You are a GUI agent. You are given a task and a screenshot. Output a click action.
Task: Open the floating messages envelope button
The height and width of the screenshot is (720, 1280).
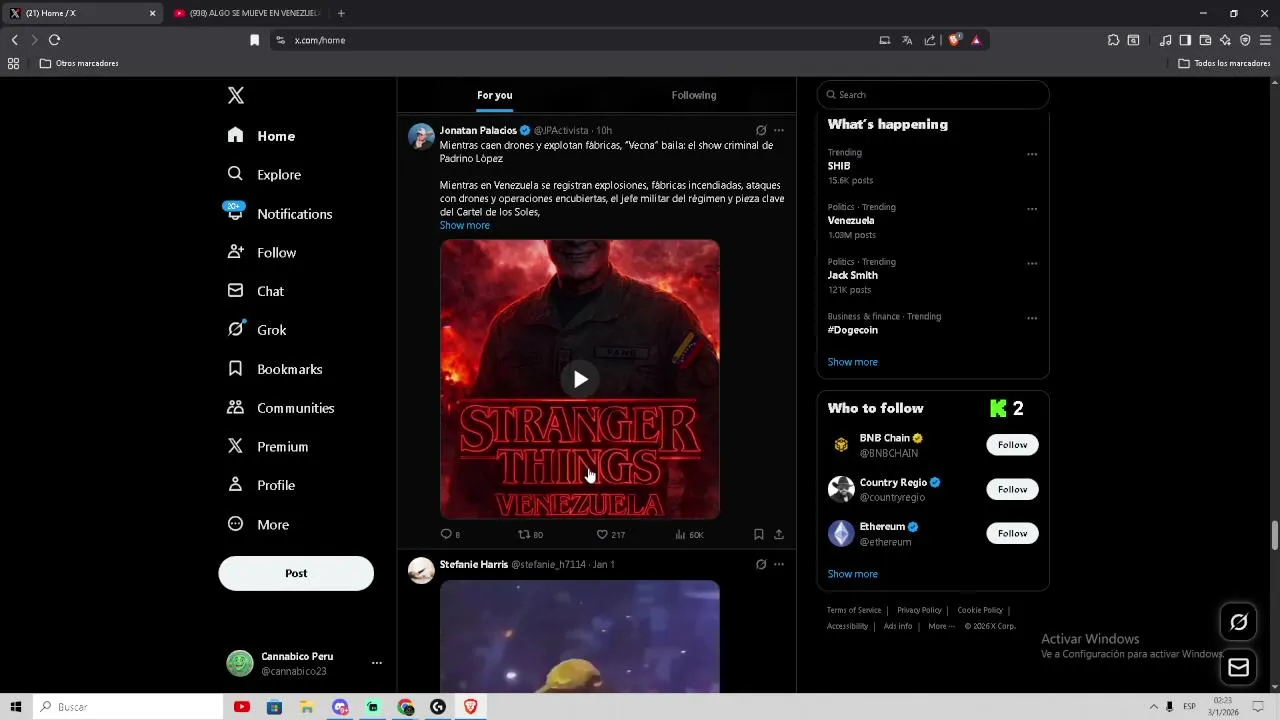[x=1238, y=667]
